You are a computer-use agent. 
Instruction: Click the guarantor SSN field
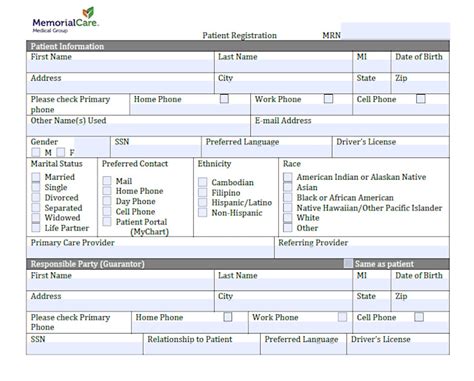pyautogui.click(x=85, y=349)
